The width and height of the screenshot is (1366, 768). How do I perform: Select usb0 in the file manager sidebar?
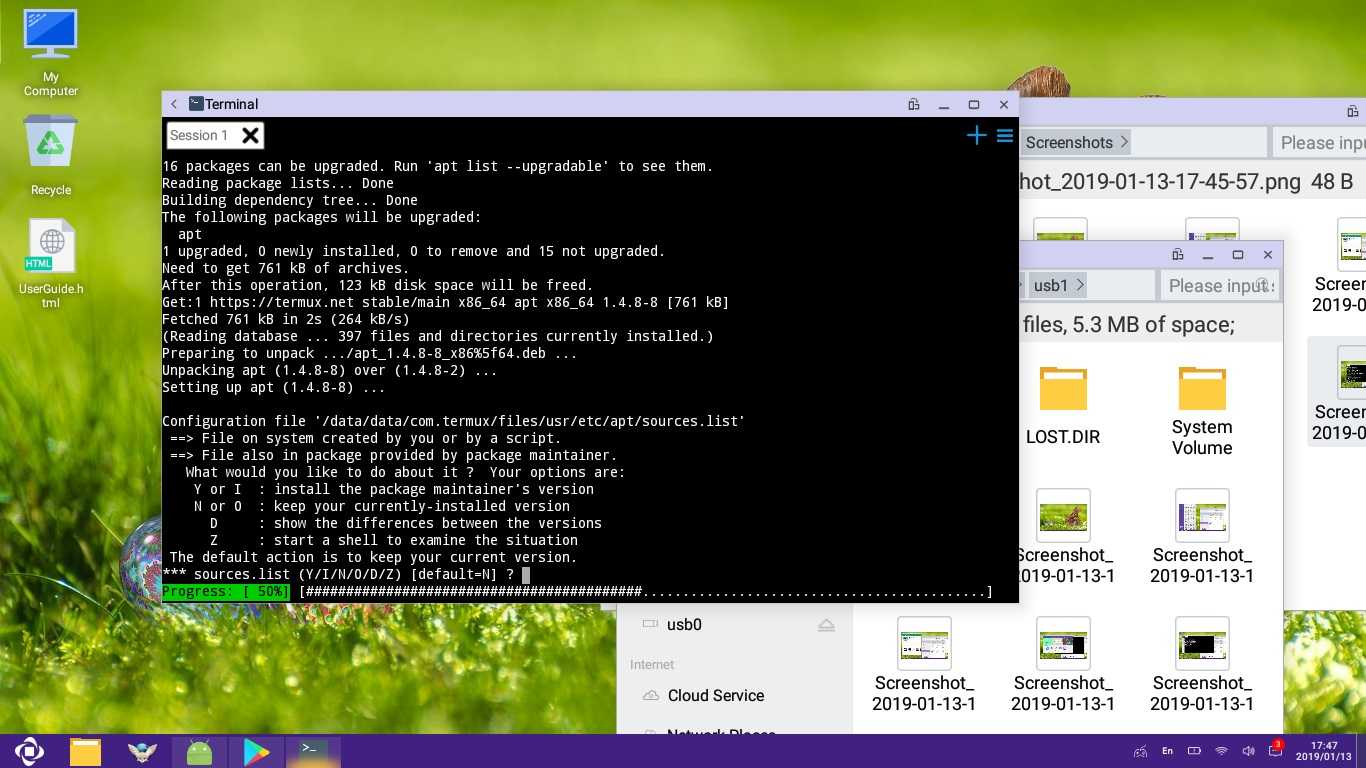684,624
